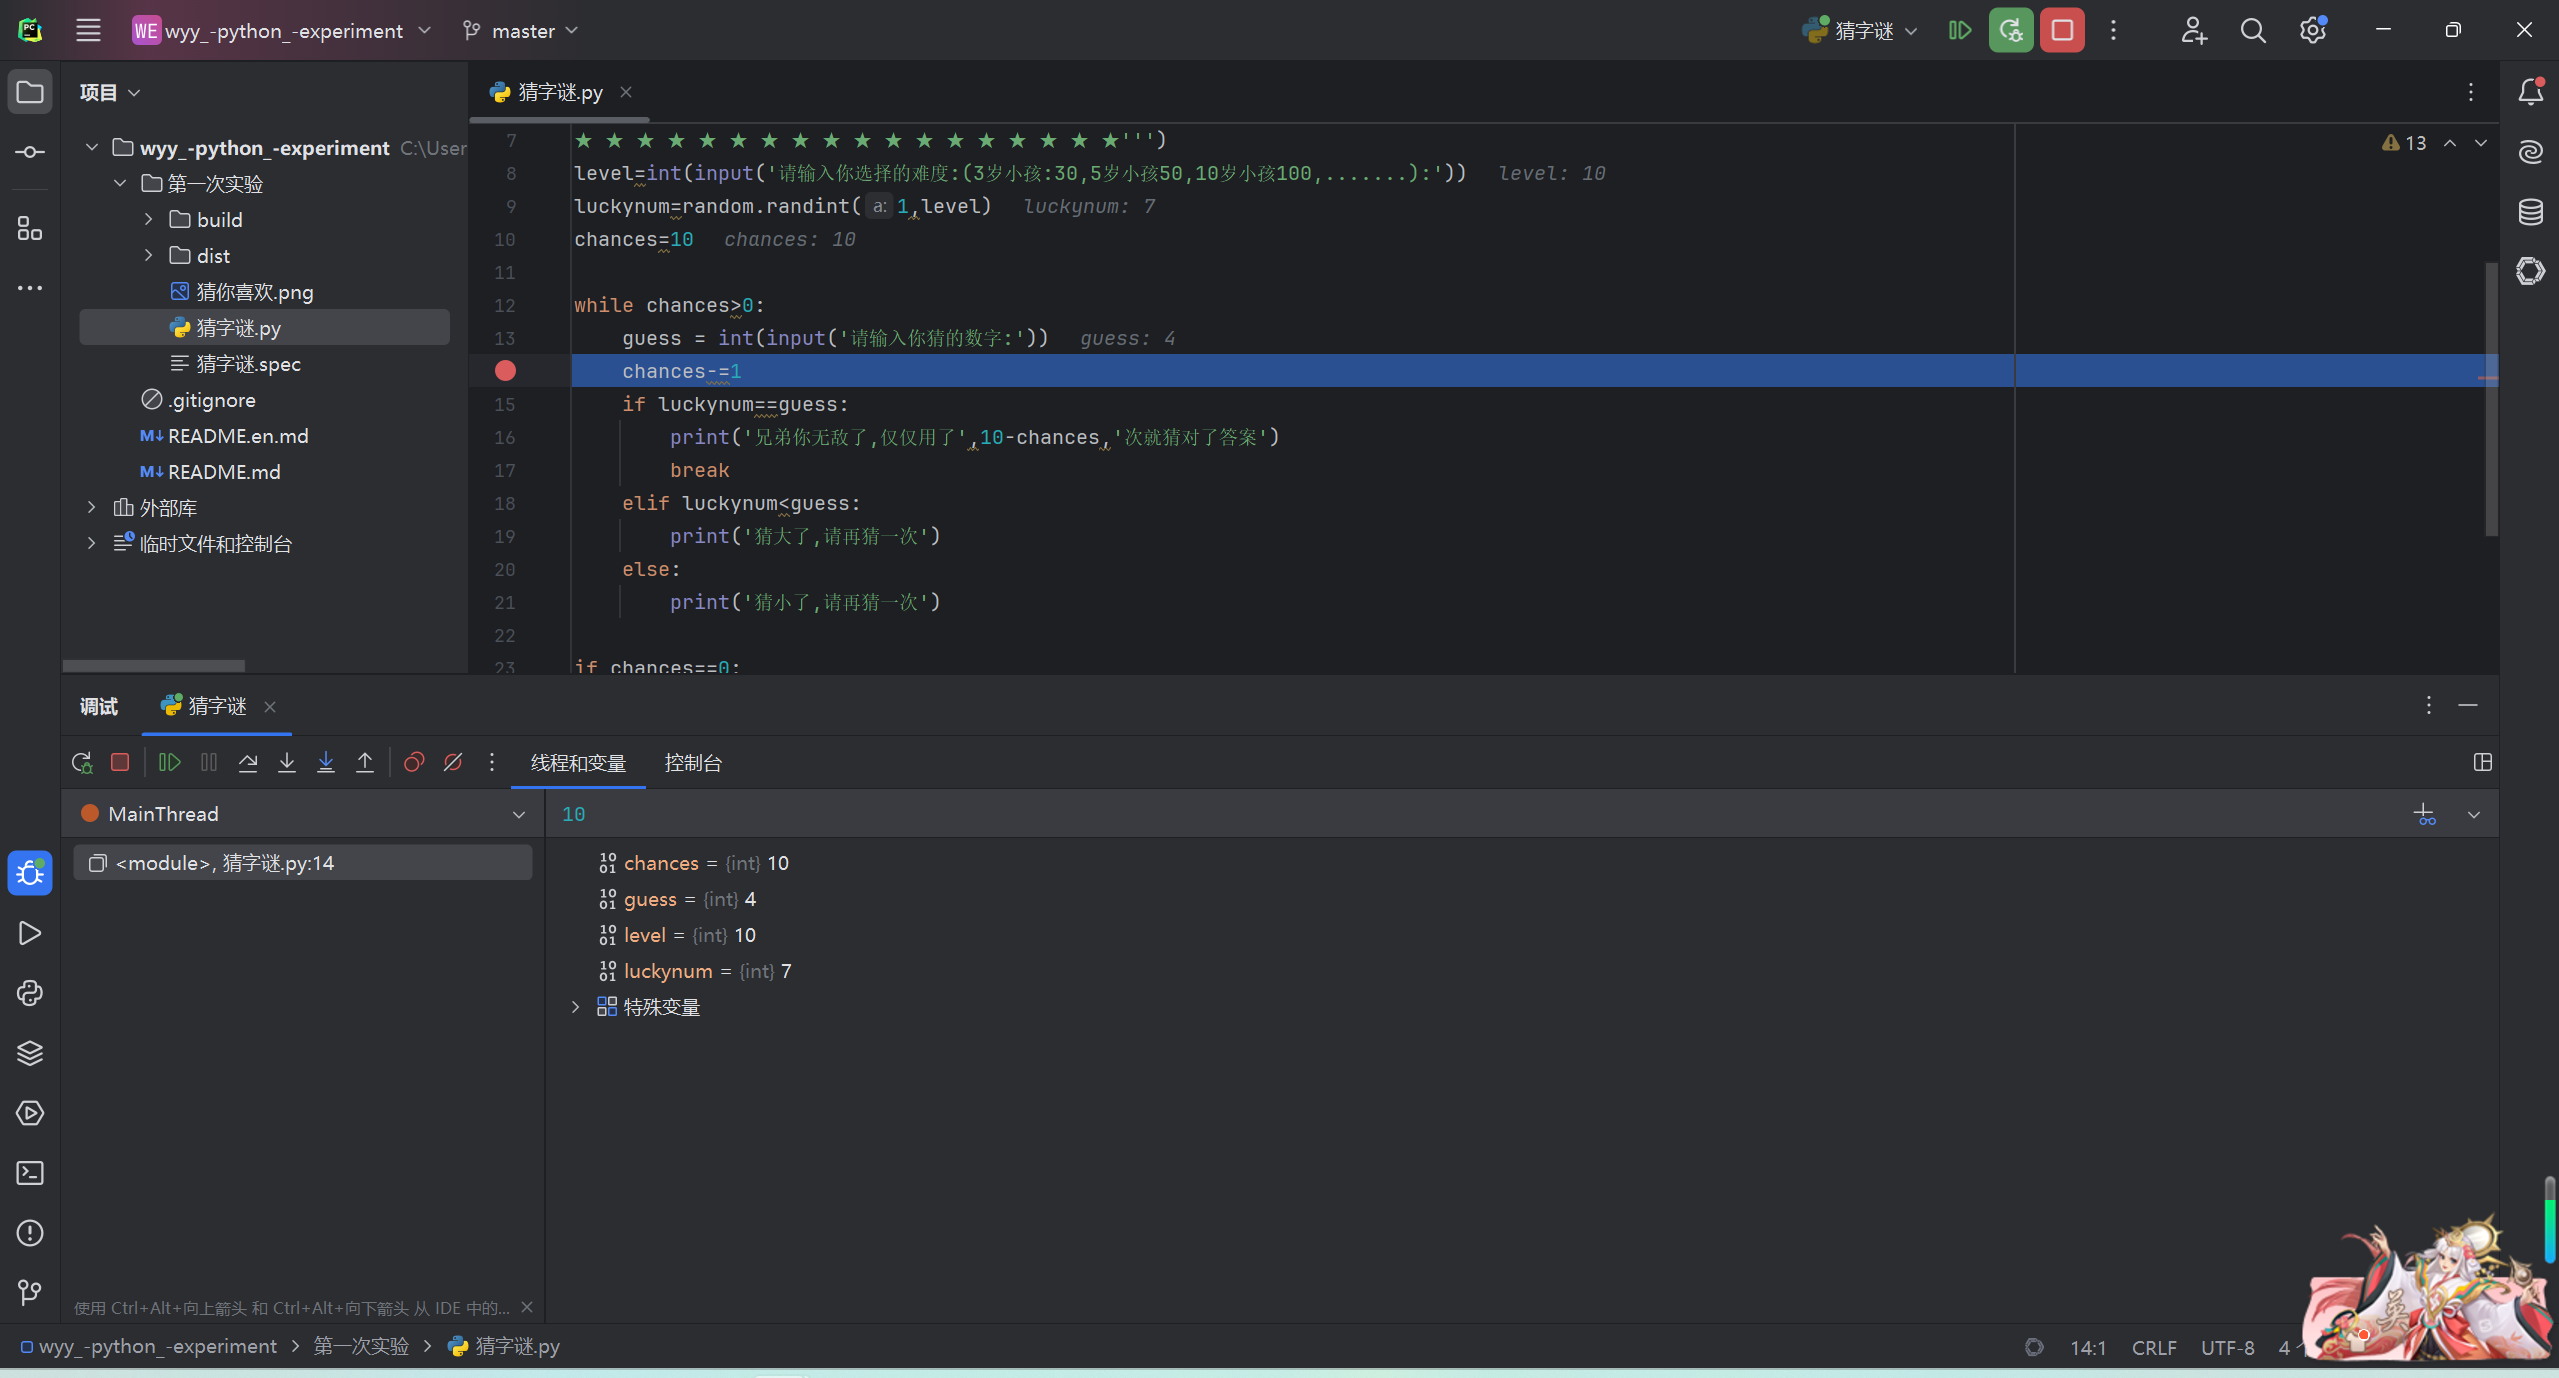The height and width of the screenshot is (1378, 2559).
Task: Open the View Breakpoints dialog icon
Action: pos(414,763)
